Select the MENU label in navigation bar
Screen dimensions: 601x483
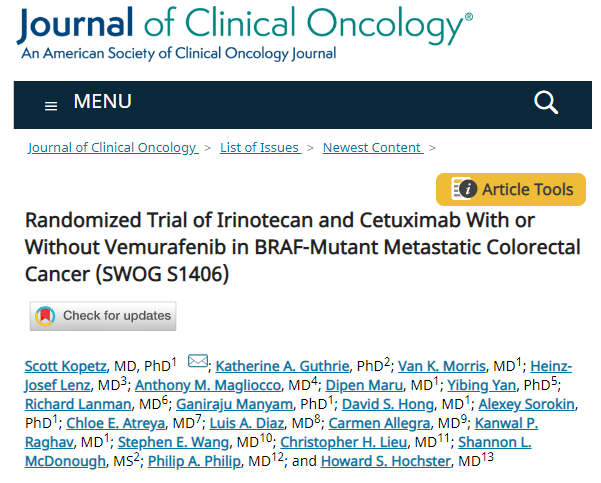tap(102, 102)
